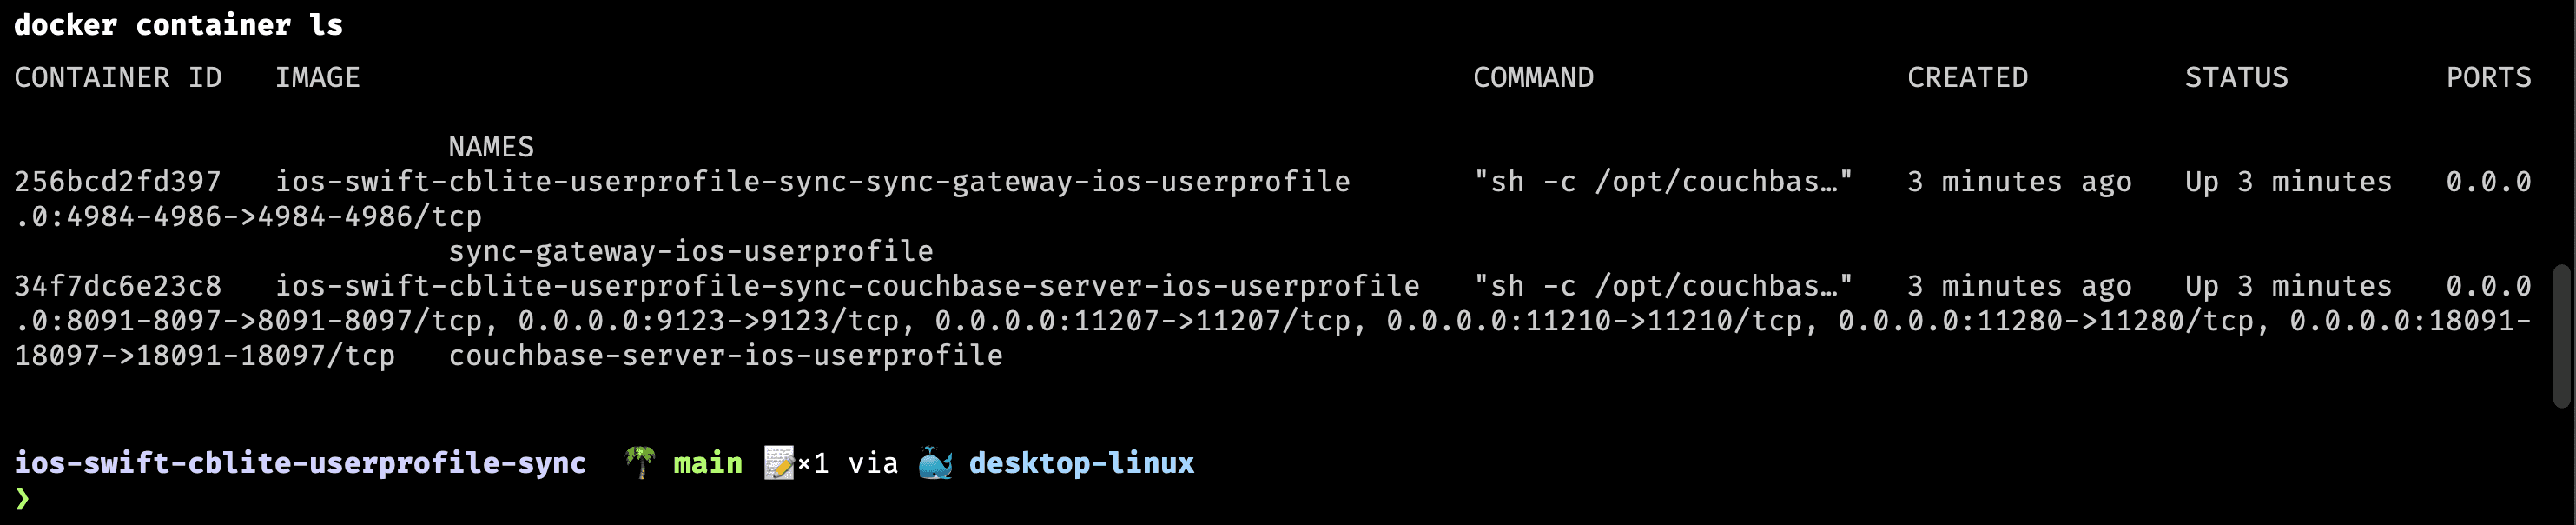Viewport: 2576px width, 525px height.
Task: Click the 'docker container ls' command text
Action: click(179, 25)
